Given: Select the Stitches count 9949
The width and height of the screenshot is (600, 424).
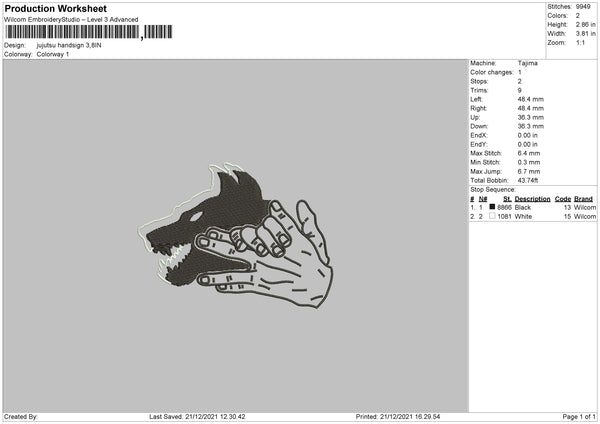Looking at the screenshot, I should pyautogui.click(x=583, y=7).
